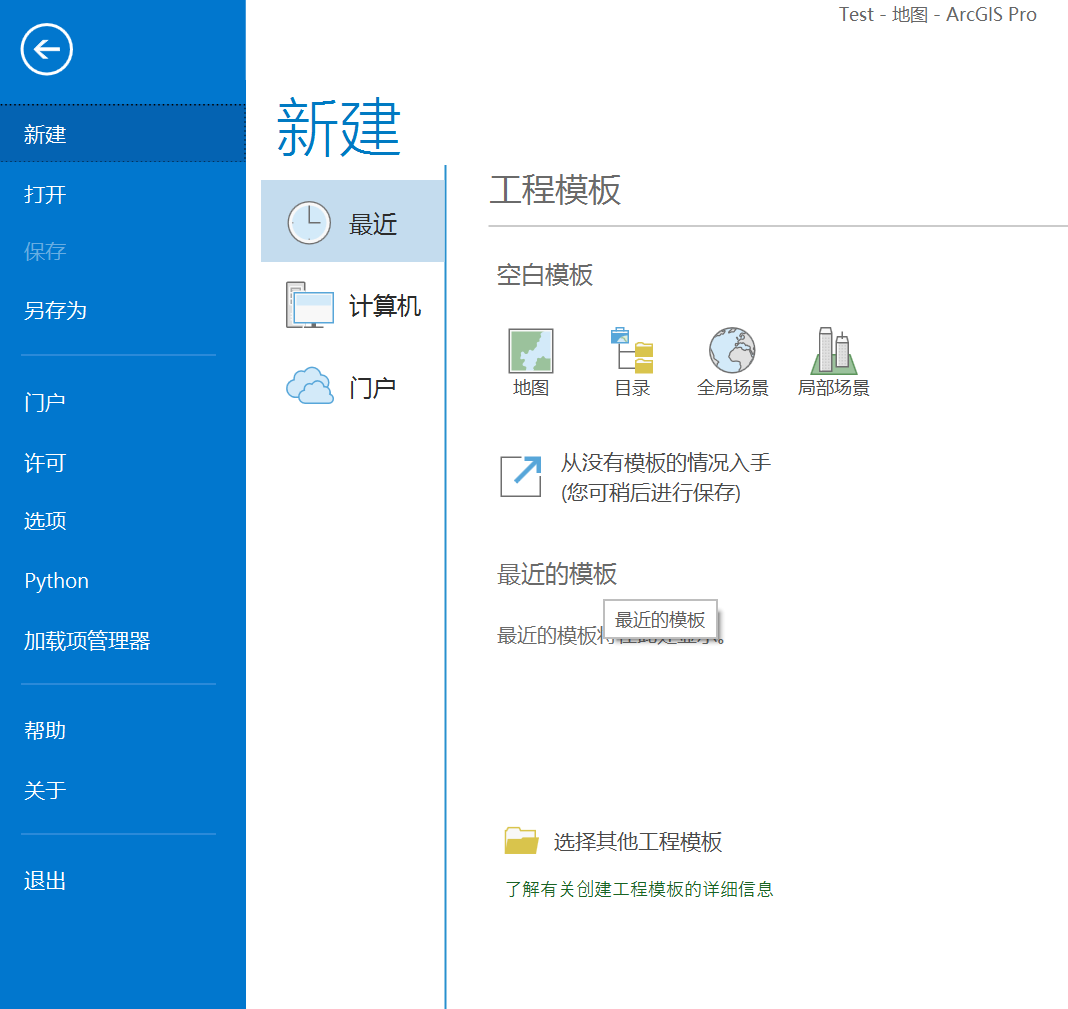Image resolution: width=1068 pixels, height=1009 pixels.
Task: Select the 地图 map template icon
Action: [531, 351]
